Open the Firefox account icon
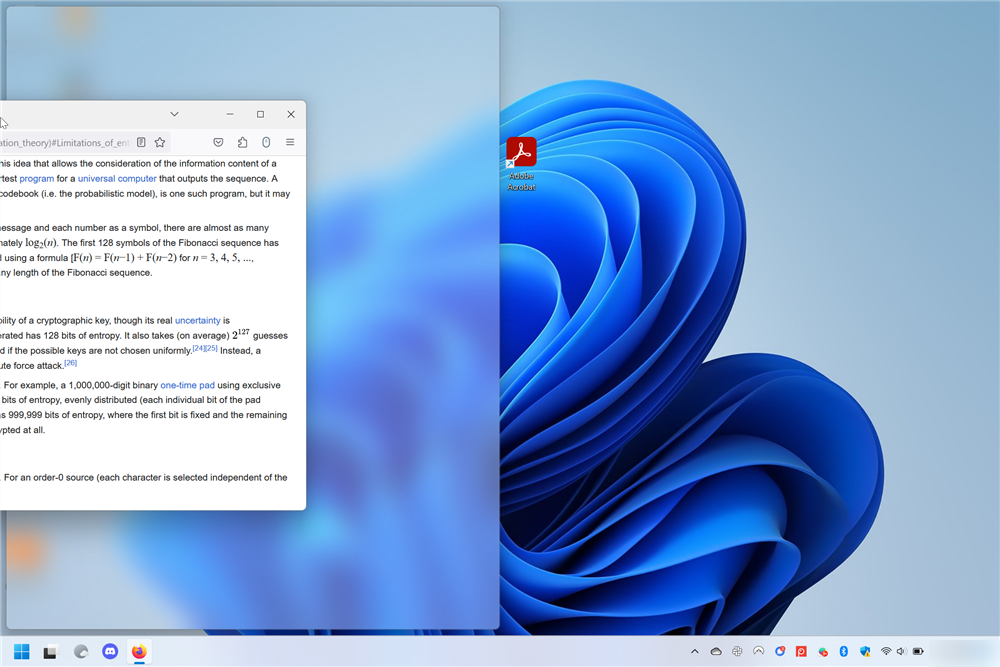The width and height of the screenshot is (1000, 667). [266, 142]
